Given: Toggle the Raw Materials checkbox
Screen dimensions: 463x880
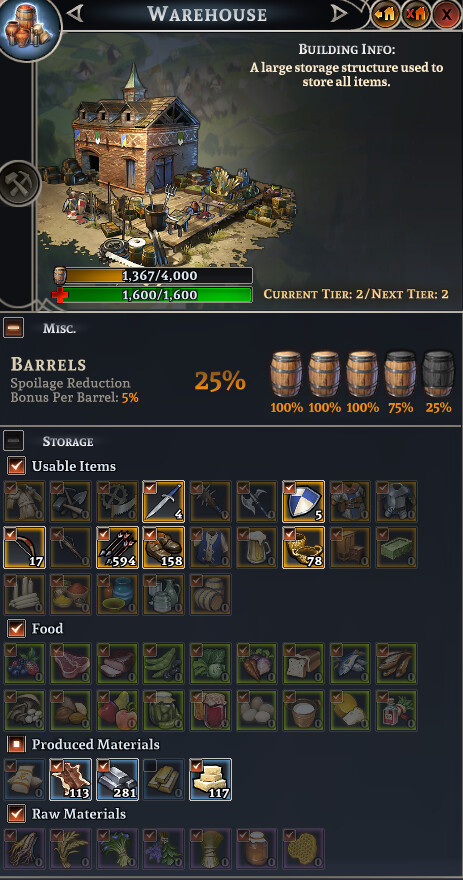Looking at the screenshot, I should pos(17,813).
